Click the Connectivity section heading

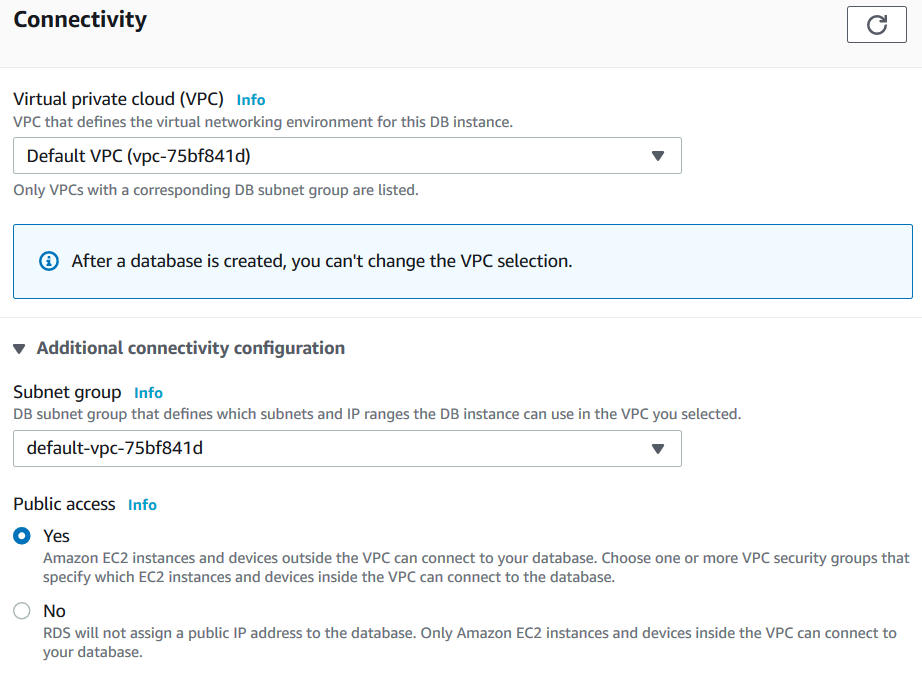point(80,19)
